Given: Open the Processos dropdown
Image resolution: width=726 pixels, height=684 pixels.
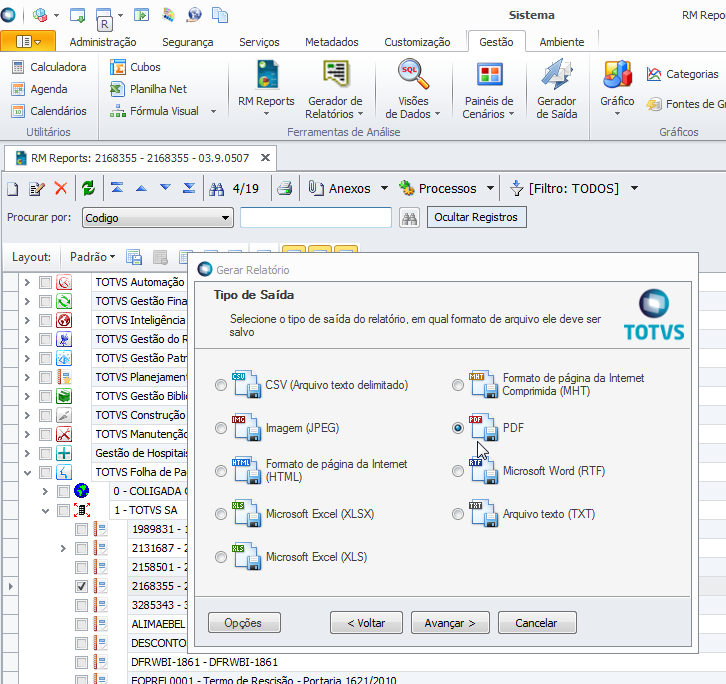Looking at the screenshot, I should pyautogui.click(x=490, y=188).
